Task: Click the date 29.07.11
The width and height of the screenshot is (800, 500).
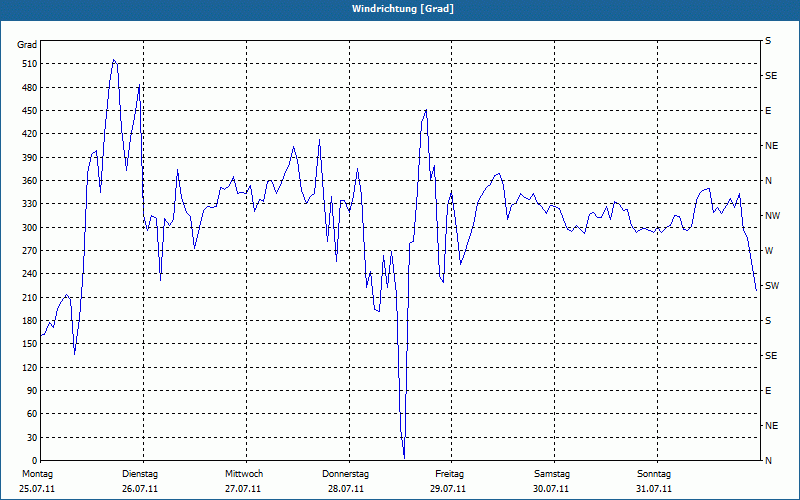Action: click(448, 489)
